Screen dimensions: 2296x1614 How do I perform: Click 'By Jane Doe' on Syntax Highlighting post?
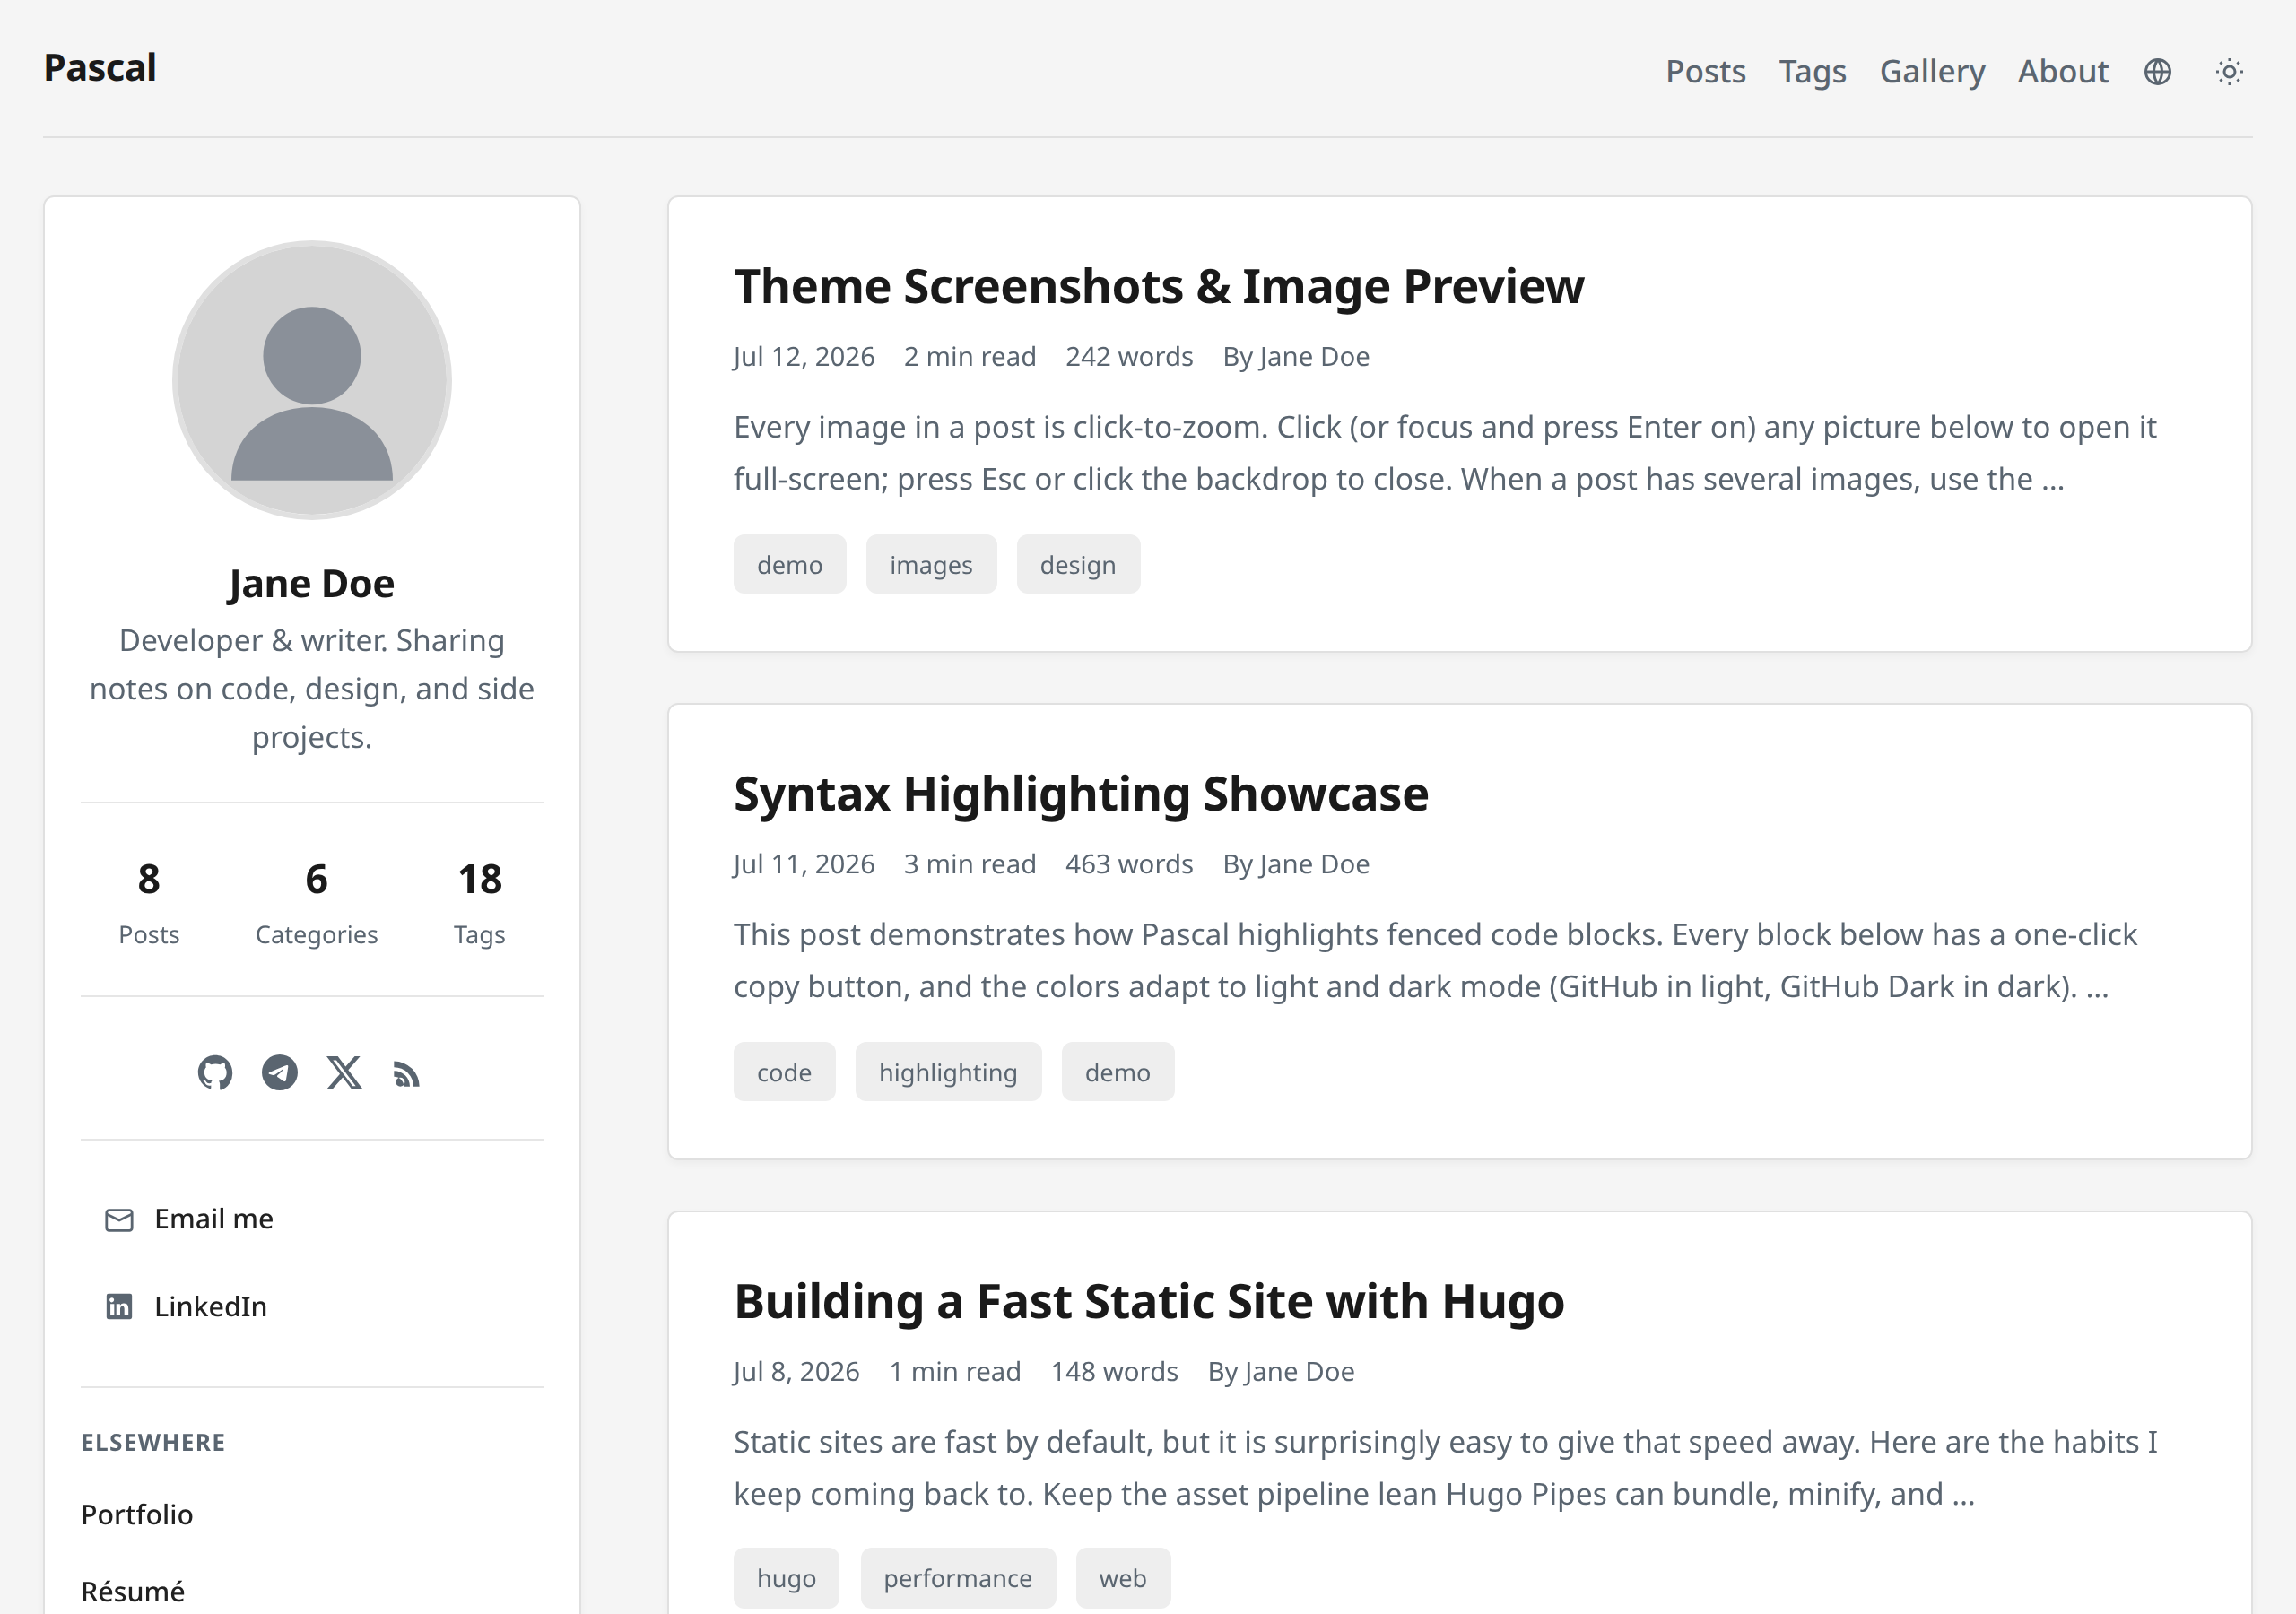coord(1296,864)
